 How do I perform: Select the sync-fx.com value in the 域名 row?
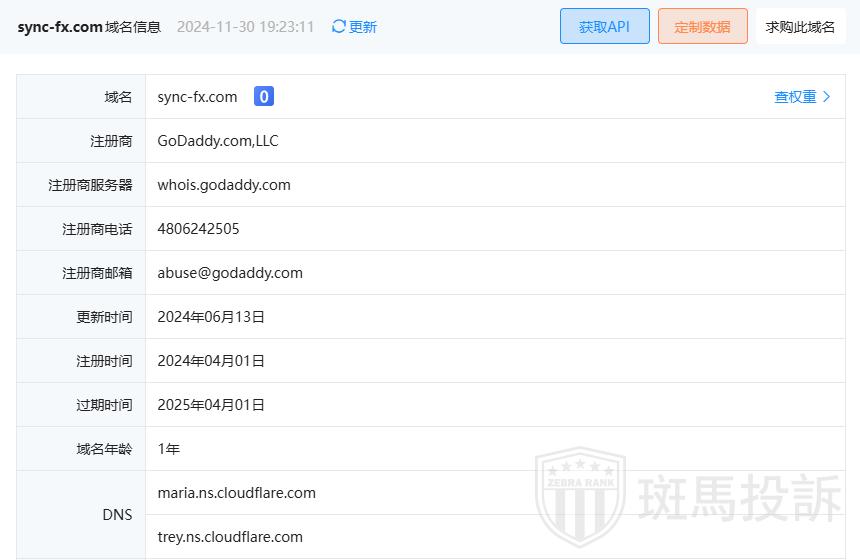click(197, 97)
